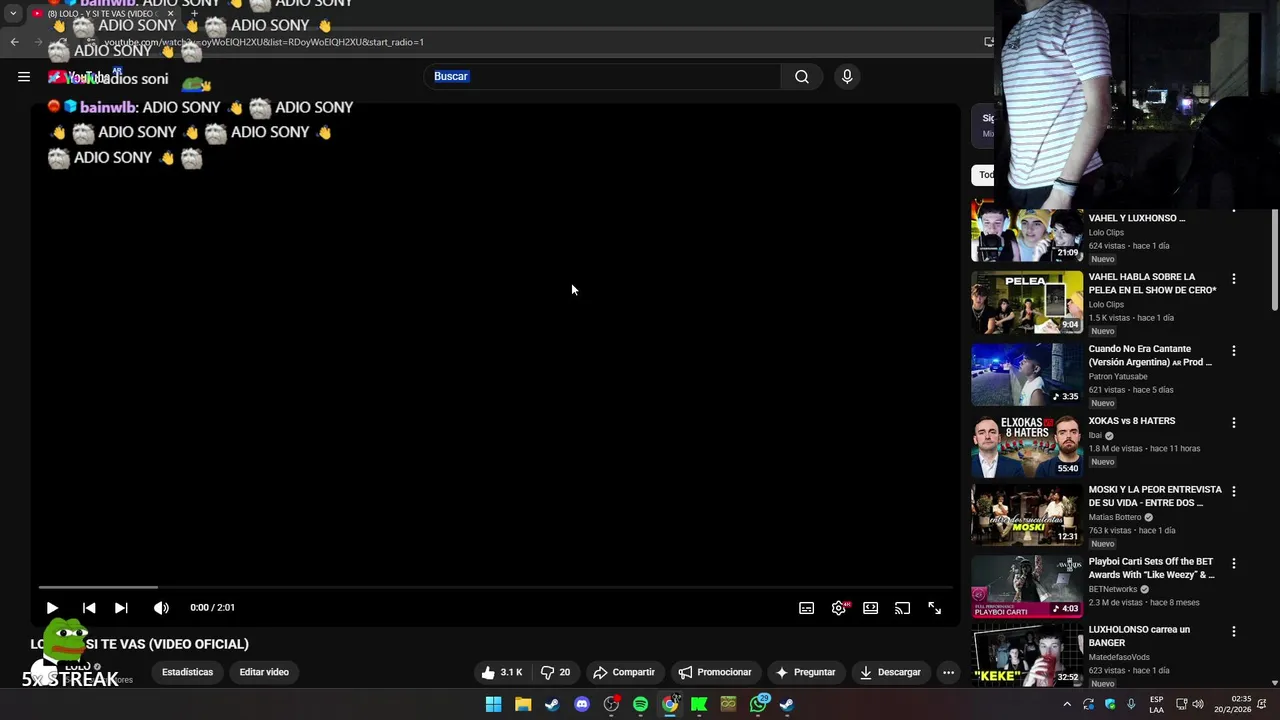Viewport: 1280px width, 720px height.
Task: Open XOKAS vs 8 HATERS title
Action: pyautogui.click(x=1132, y=421)
